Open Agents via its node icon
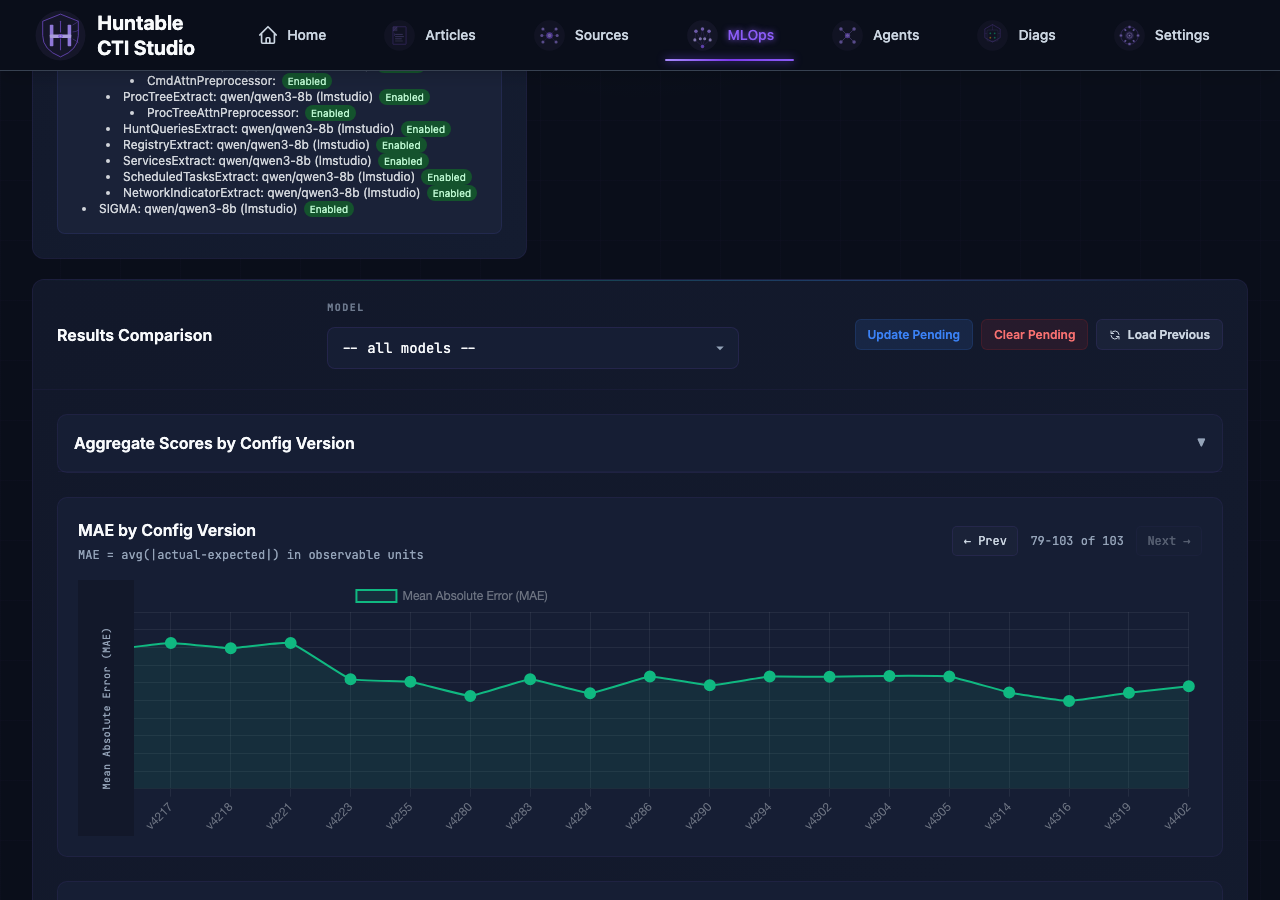This screenshot has width=1280, height=900. click(x=847, y=35)
